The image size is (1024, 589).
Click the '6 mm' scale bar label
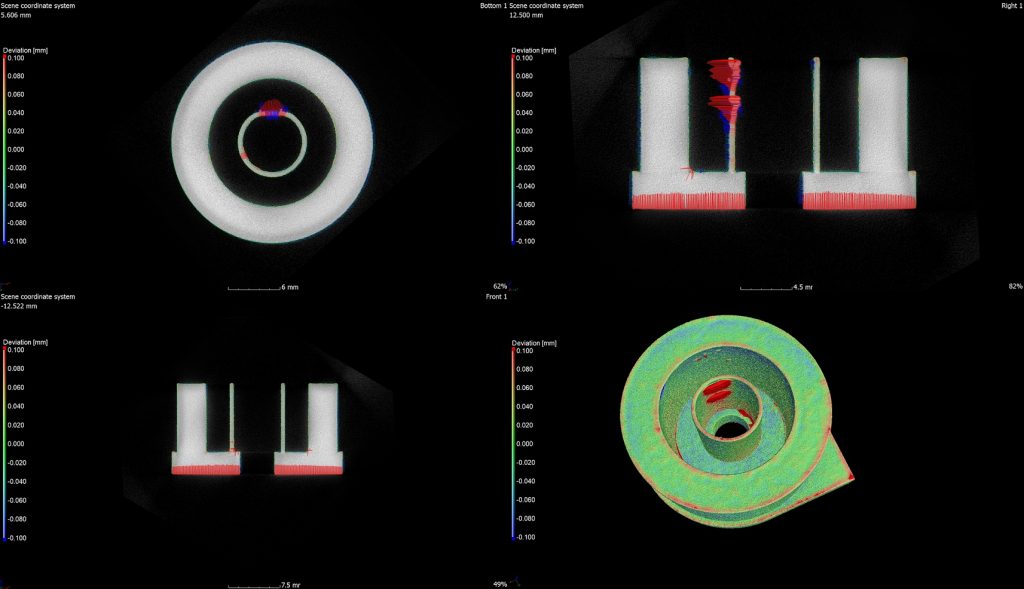(x=290, y=287)
